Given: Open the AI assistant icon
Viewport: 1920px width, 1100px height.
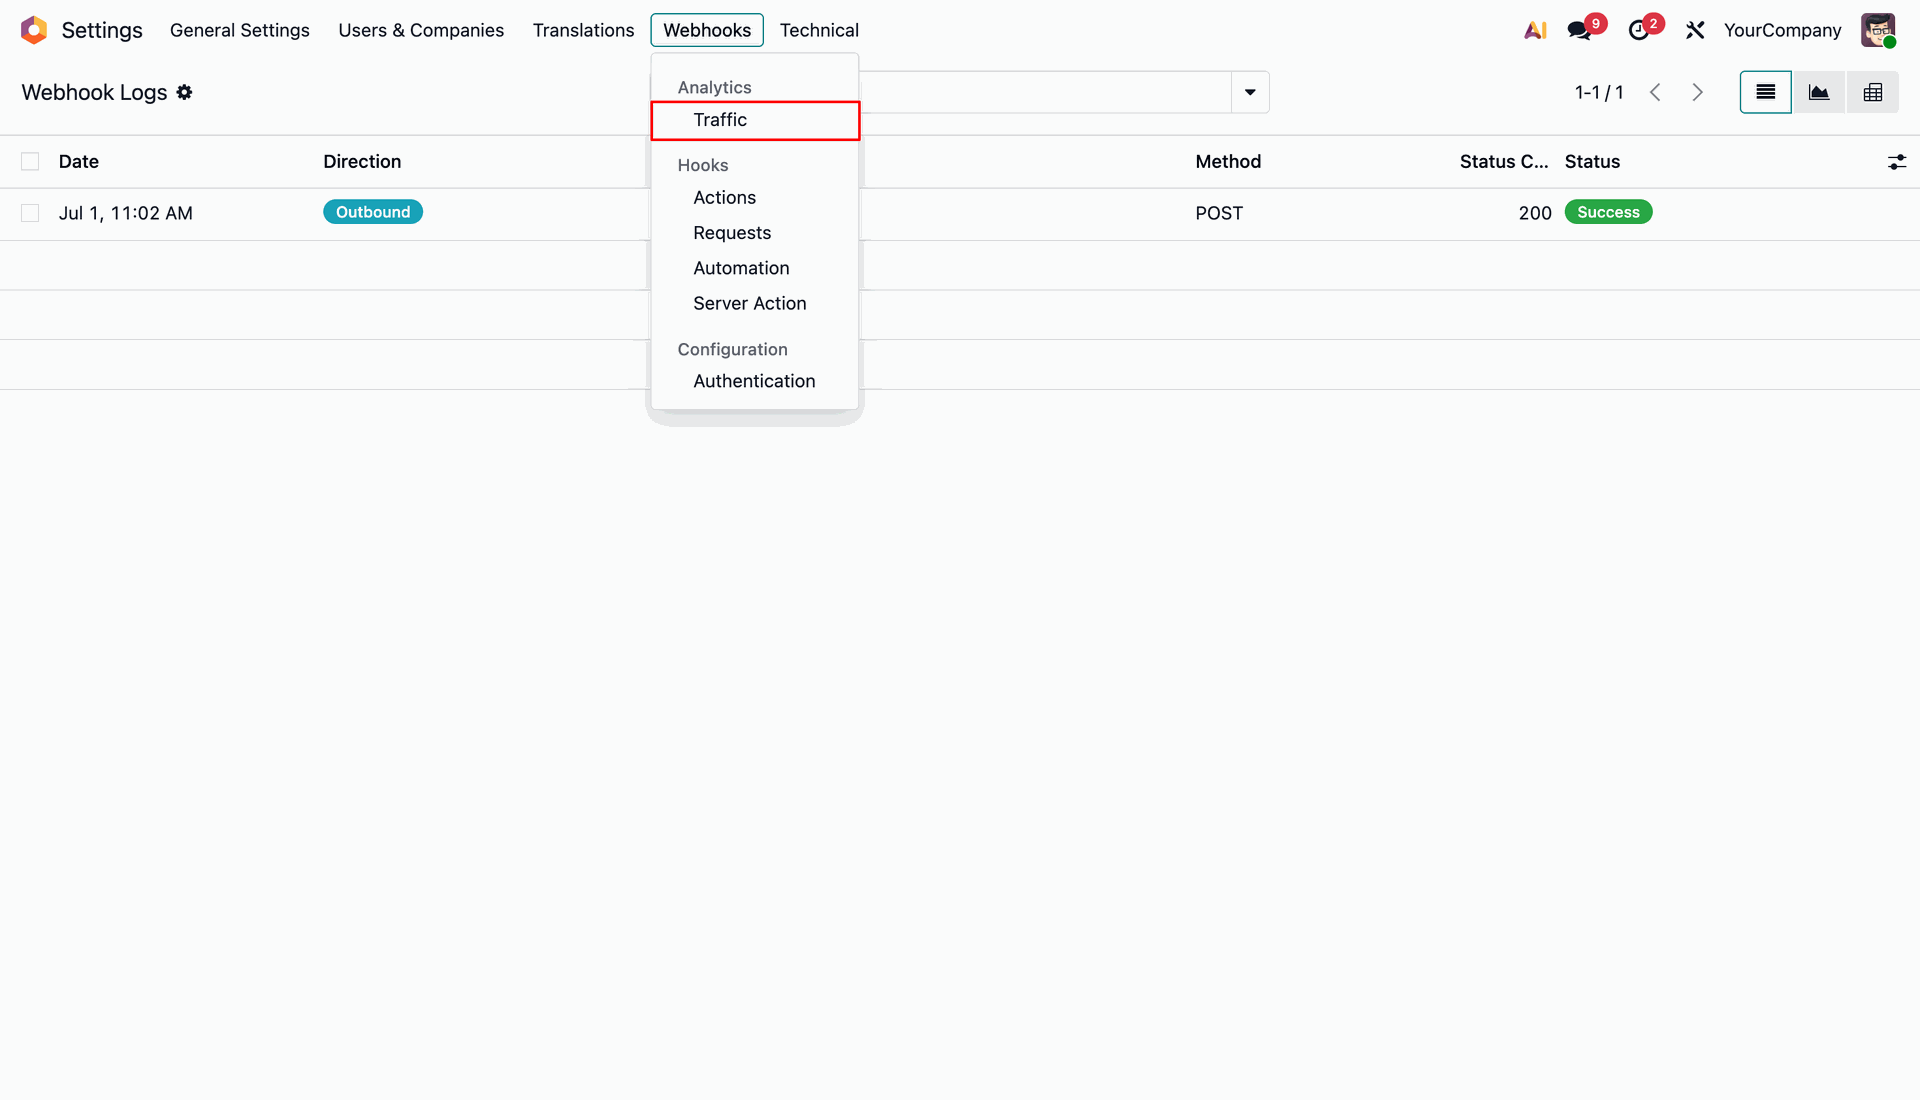Looking at the screenshot, I should tap(1535, 30).
